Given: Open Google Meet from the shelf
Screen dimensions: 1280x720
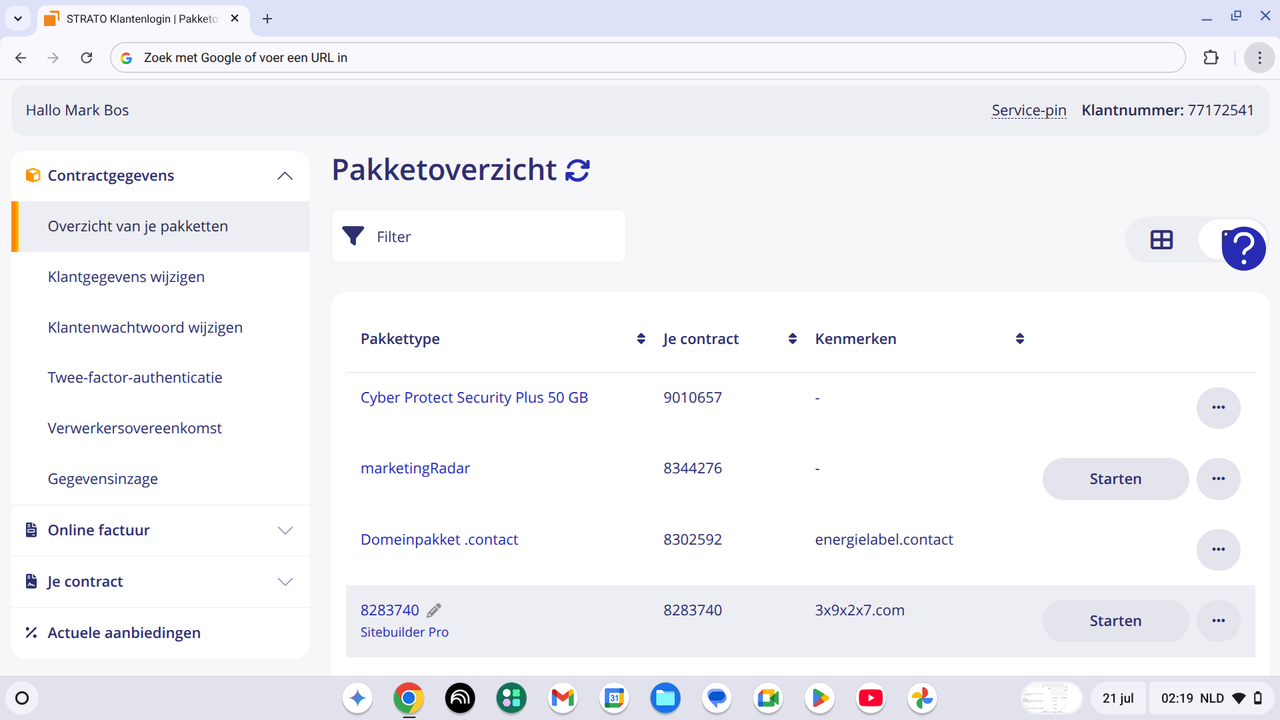Looking at the screenshot, I should 768,698.
